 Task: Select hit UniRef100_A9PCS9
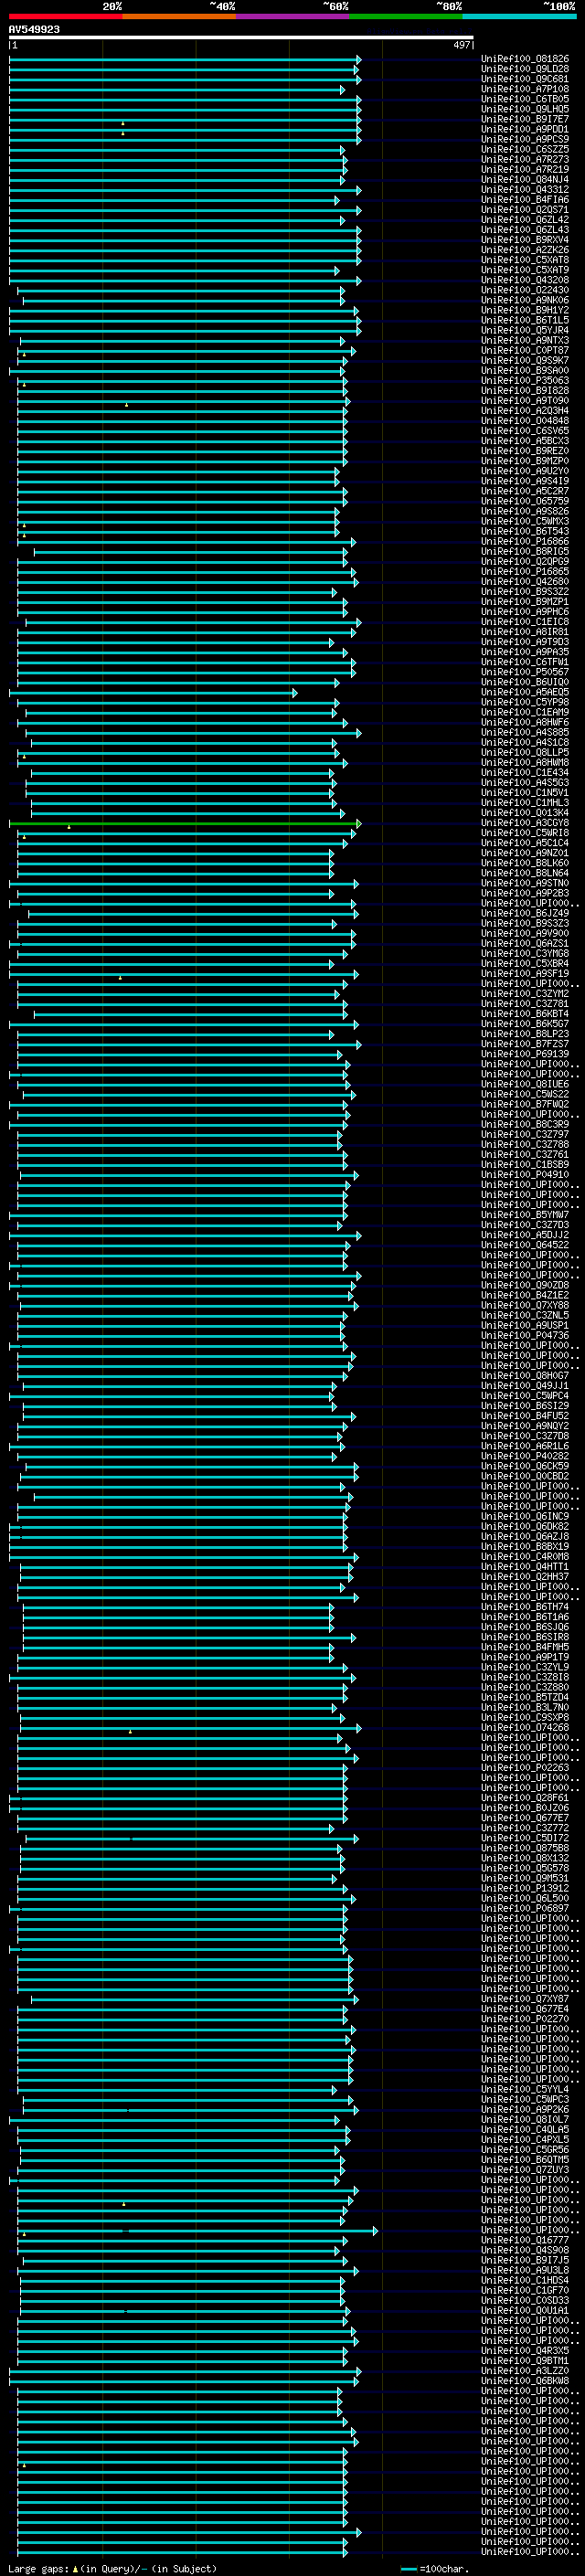pos(525,139)
